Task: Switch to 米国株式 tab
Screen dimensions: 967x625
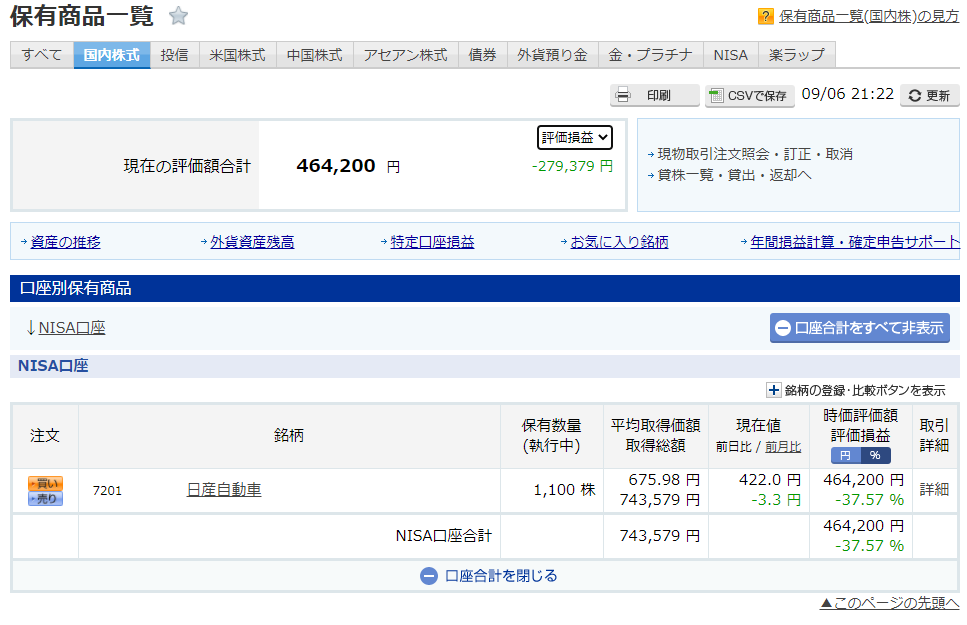Action: point(237,55)
